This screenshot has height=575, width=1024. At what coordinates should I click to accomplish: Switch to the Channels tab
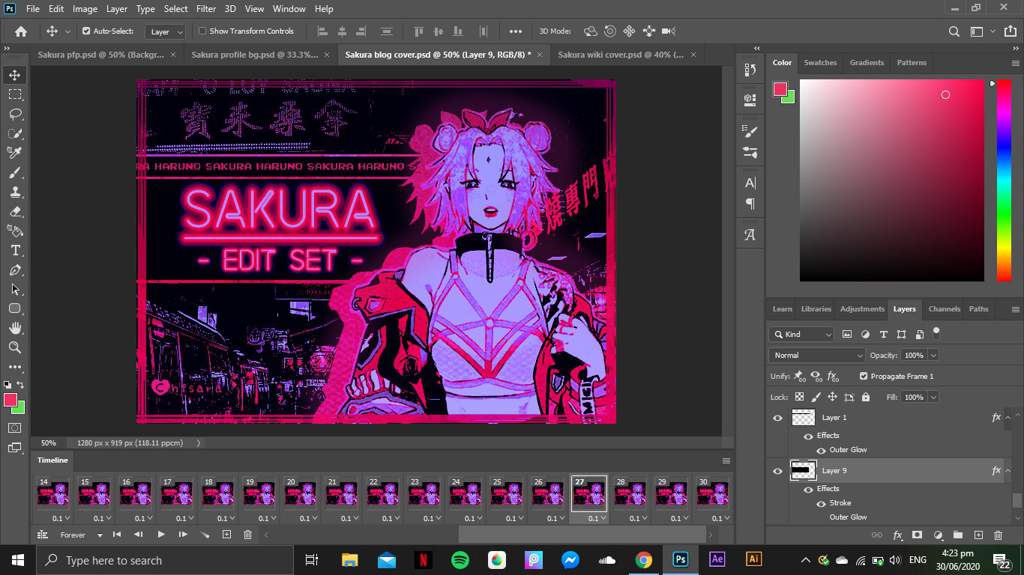(x=943, y=309)
